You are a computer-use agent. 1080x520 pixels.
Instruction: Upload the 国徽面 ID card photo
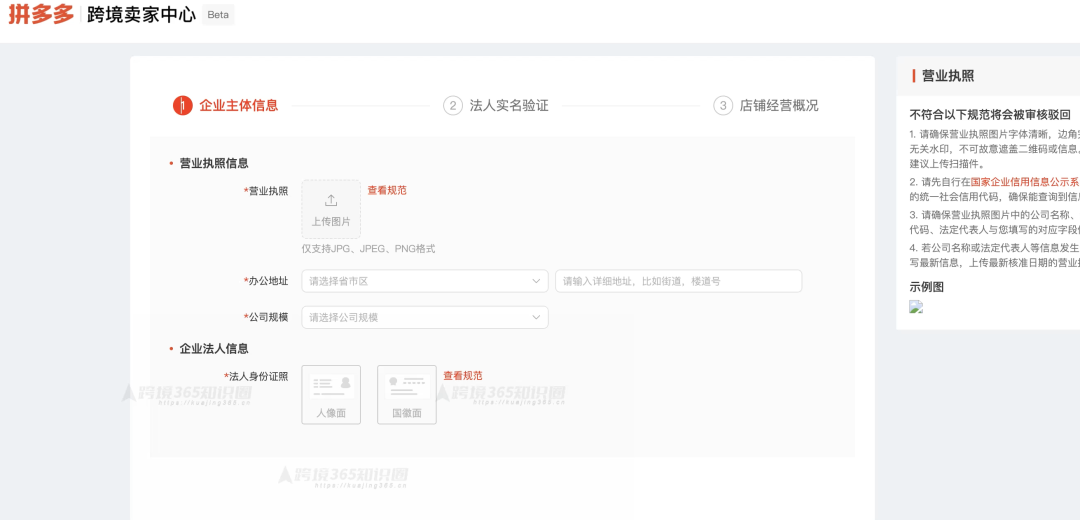click(x=407, y=395)
